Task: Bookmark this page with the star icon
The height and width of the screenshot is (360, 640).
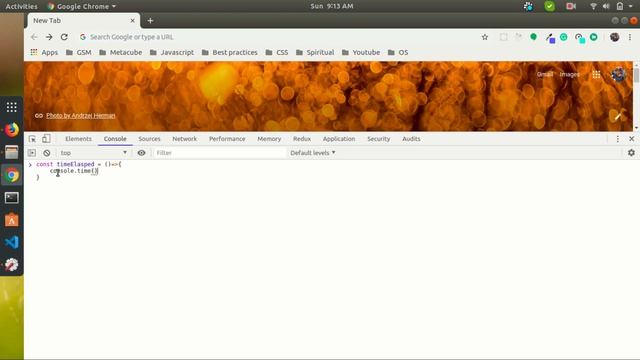Action: (x=484, y=37)
